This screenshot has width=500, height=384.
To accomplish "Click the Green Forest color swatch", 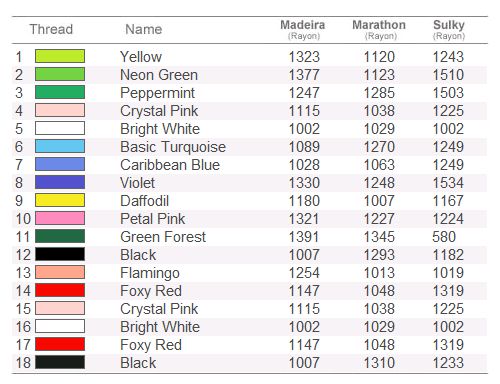I will [x=60, y=236].
